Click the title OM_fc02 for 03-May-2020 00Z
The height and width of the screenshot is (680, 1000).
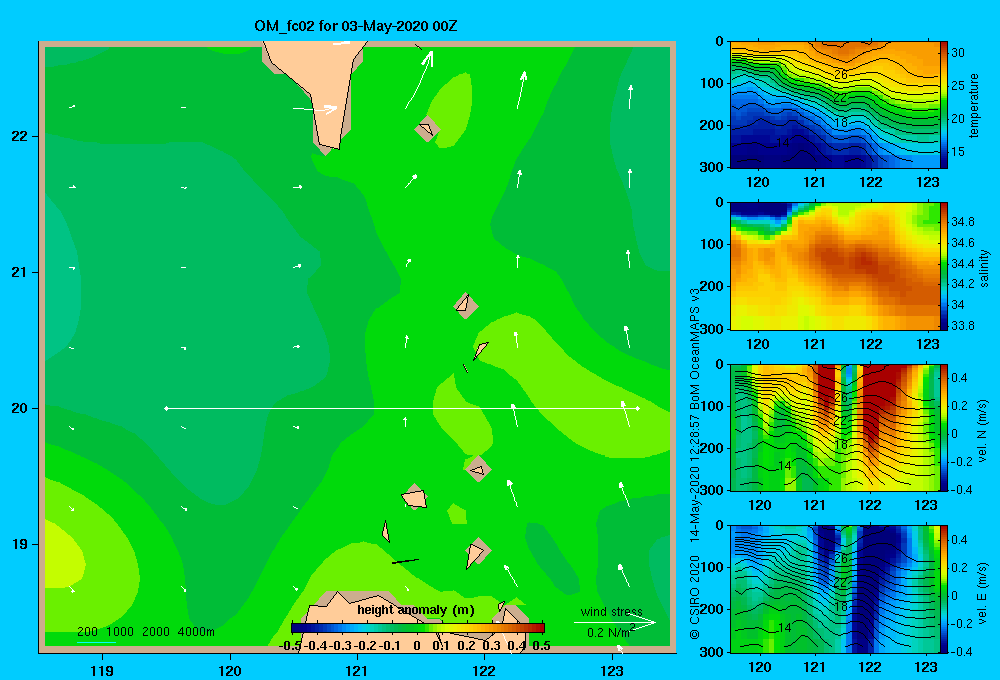[x=355, y=26]
